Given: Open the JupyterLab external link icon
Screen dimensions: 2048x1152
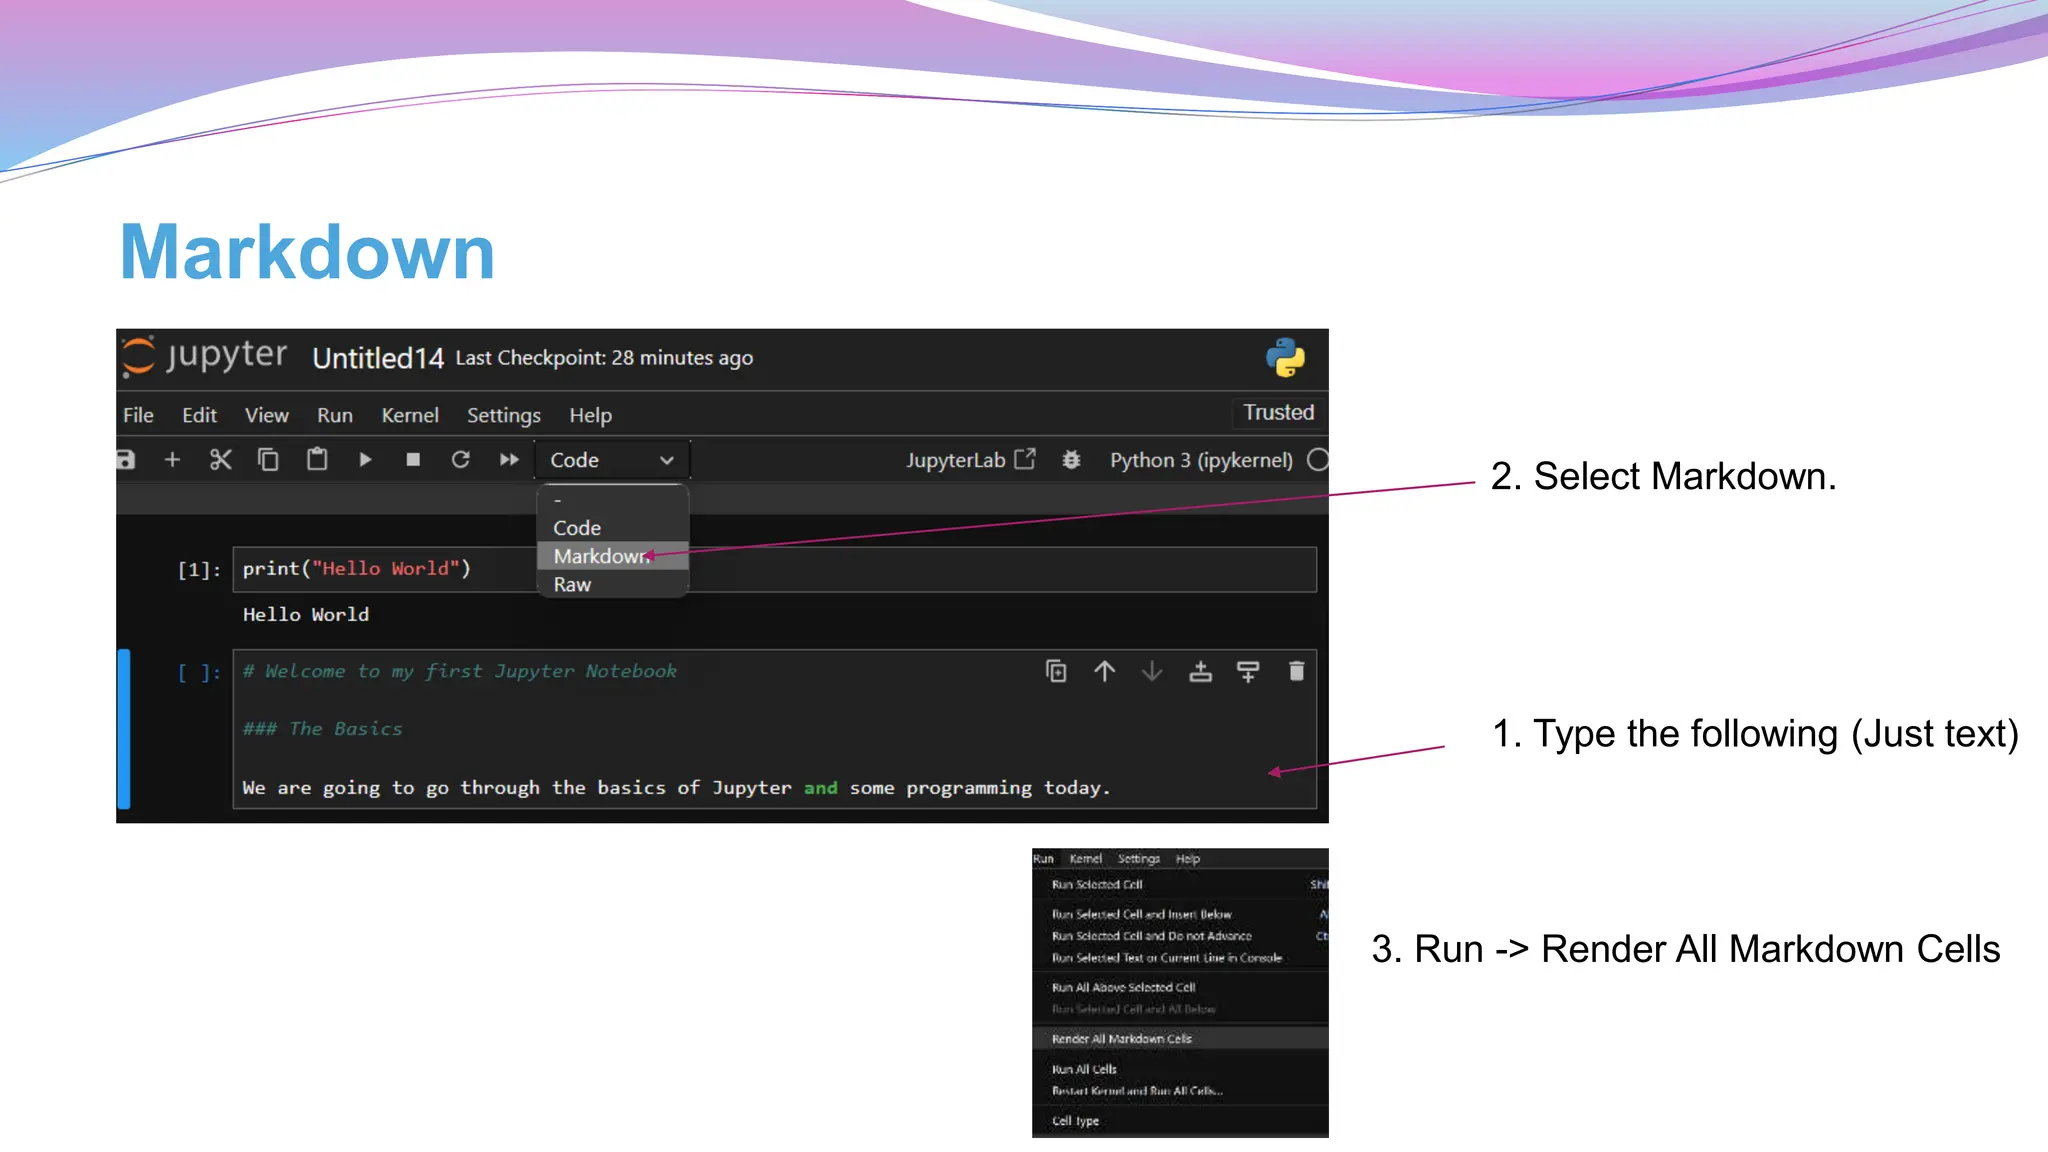Looking at the screenshot, I should coord(1025,459).
